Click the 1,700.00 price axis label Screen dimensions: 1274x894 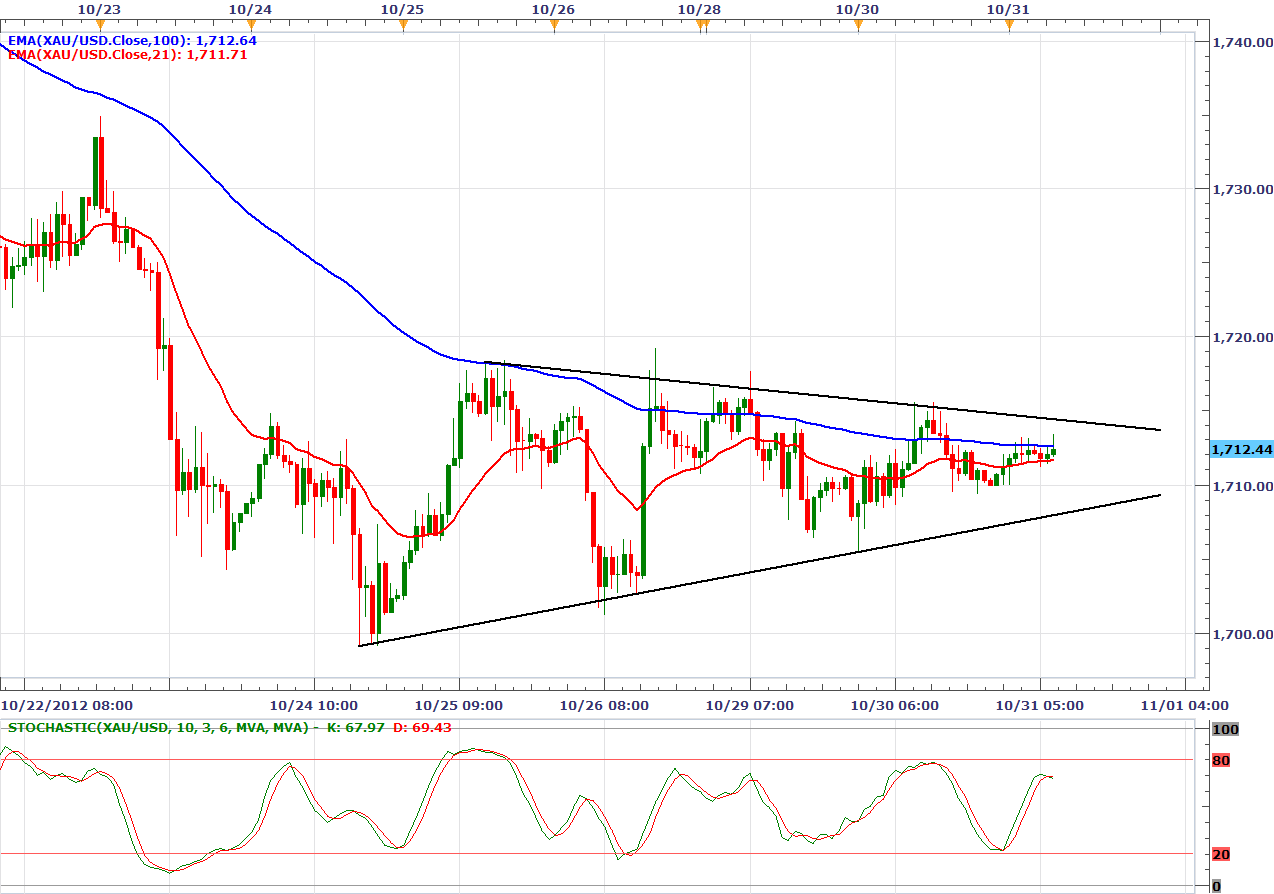click(x=1241, y=634)
